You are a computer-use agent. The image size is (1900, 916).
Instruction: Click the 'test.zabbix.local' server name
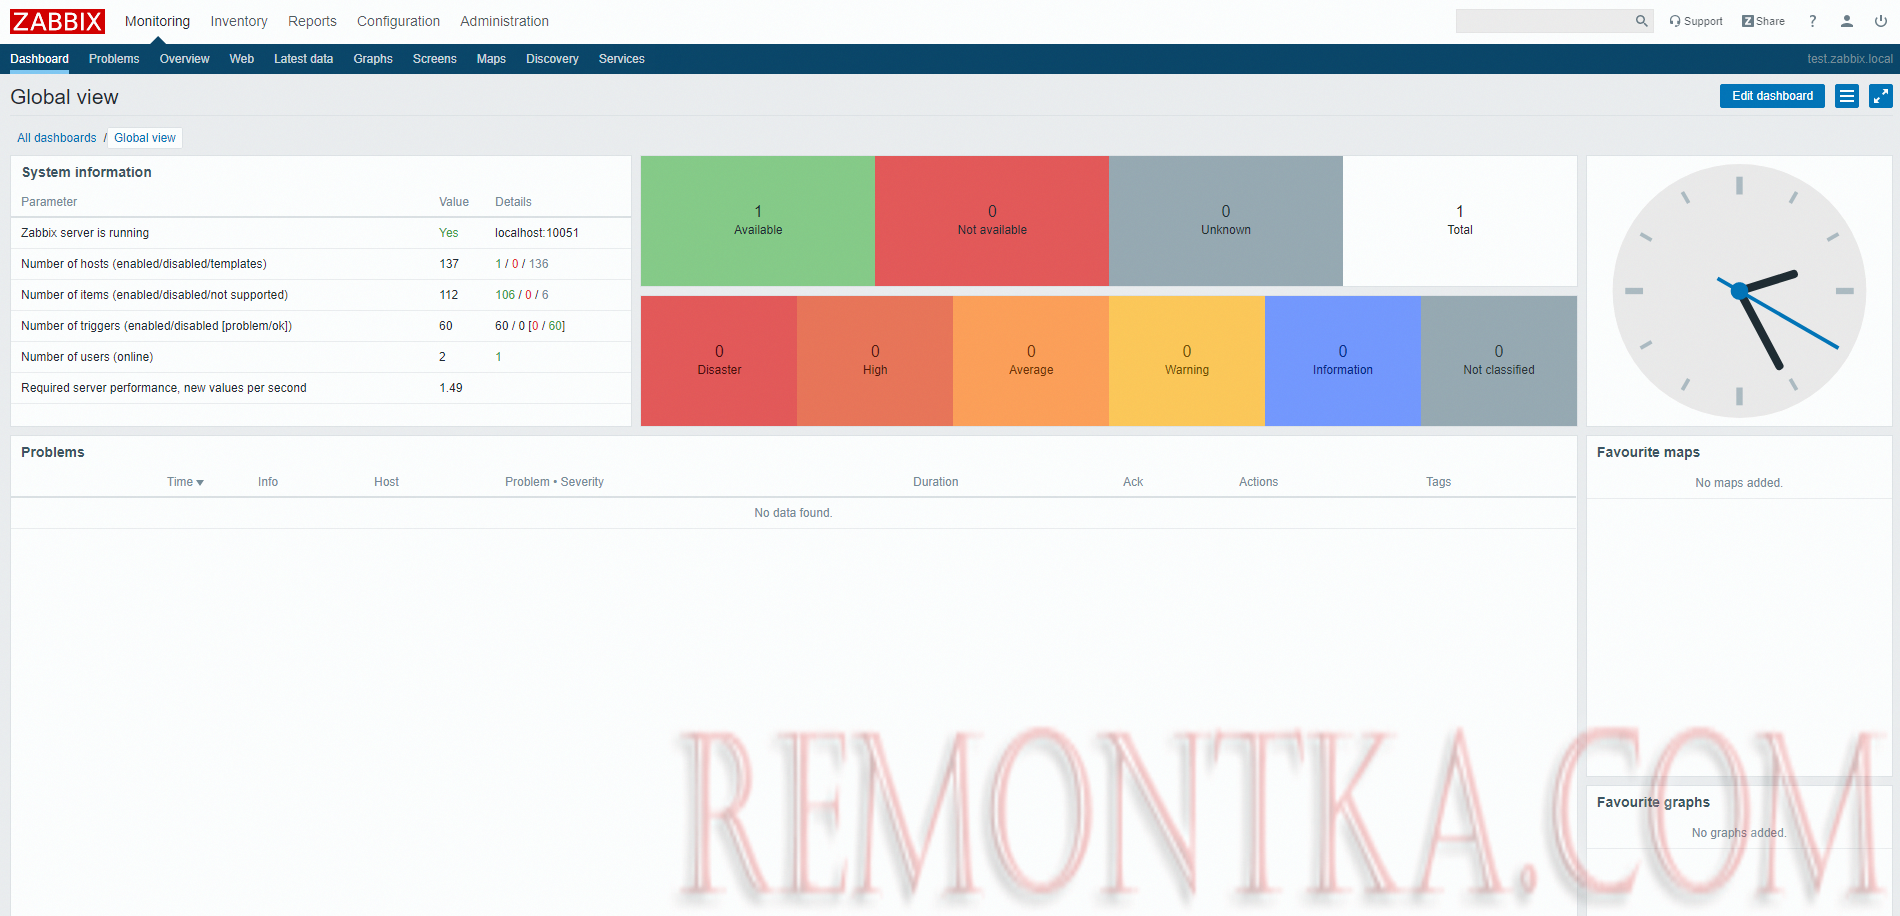[x=1850, y=59]
